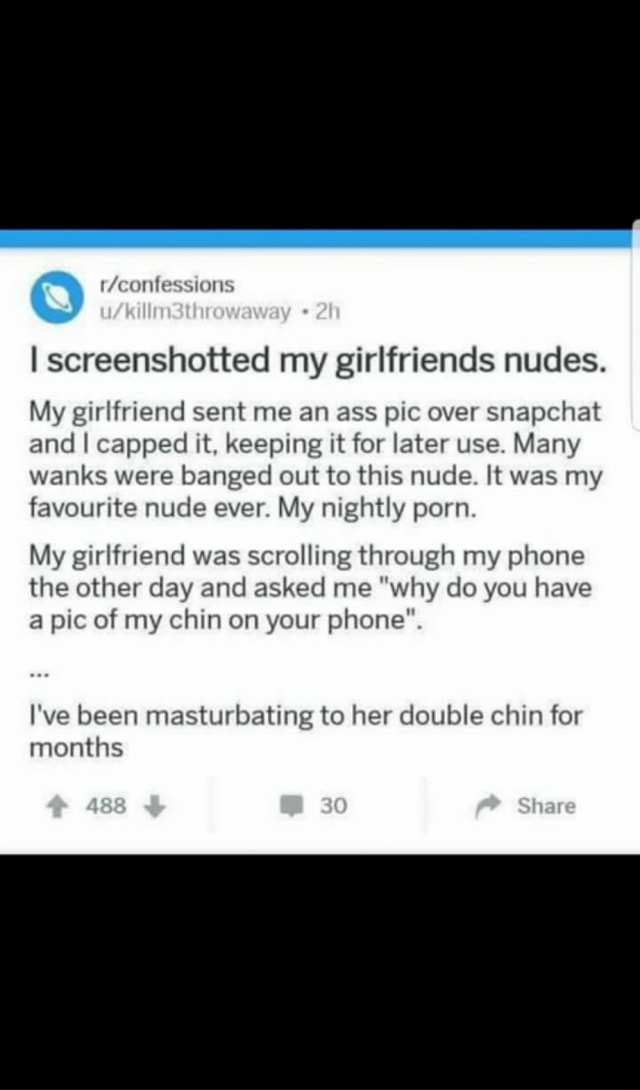Upvote the post with the up arrow

pyautogui.click(x=56, y=806)
